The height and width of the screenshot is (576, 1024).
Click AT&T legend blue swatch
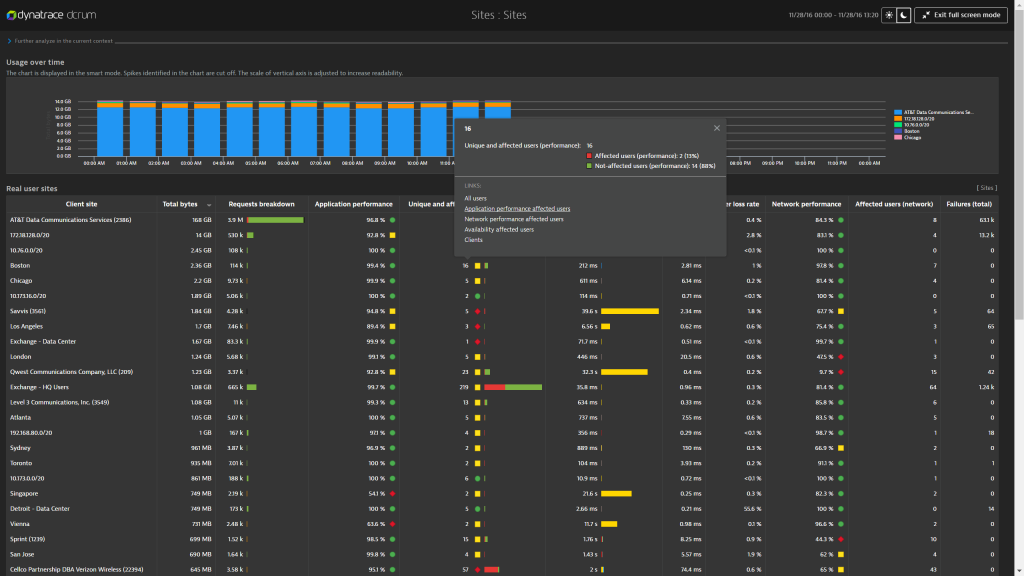[x=898, y=112]
